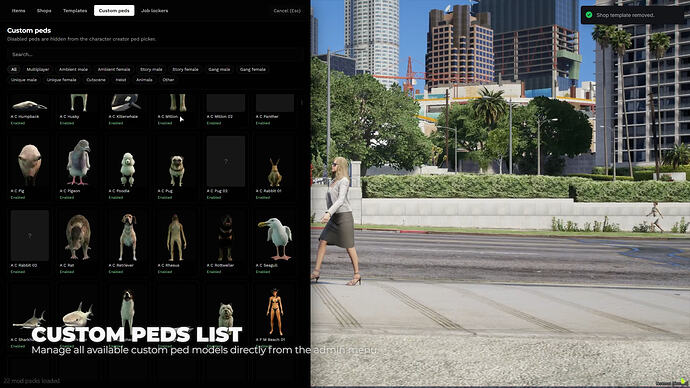This screenshot has width=690, height=388.
Task: Select the Pig ped thumbnail
Action: point(29,162)
